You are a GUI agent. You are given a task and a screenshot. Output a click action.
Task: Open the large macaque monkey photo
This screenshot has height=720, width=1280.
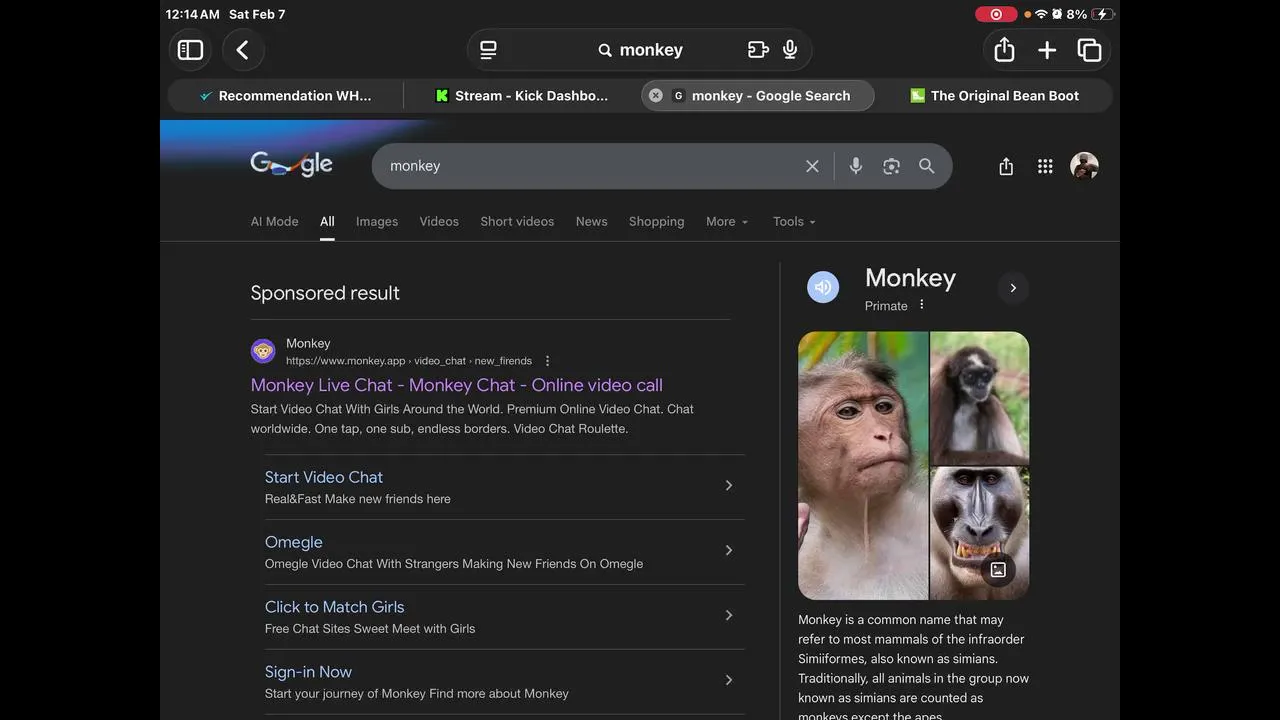point(863,466)
